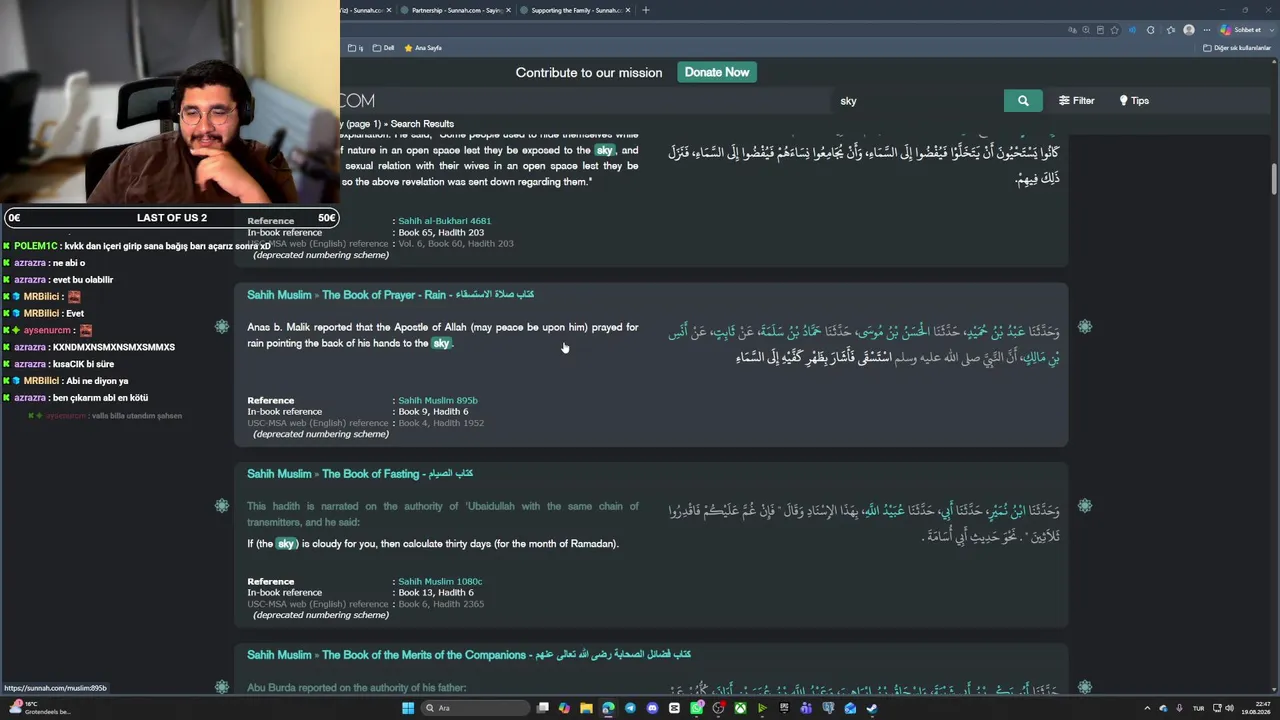Viewport: 1280px width, 720px height.
Task: Open Microsoft Teams from the taskbar
Action: click(806, 708)
